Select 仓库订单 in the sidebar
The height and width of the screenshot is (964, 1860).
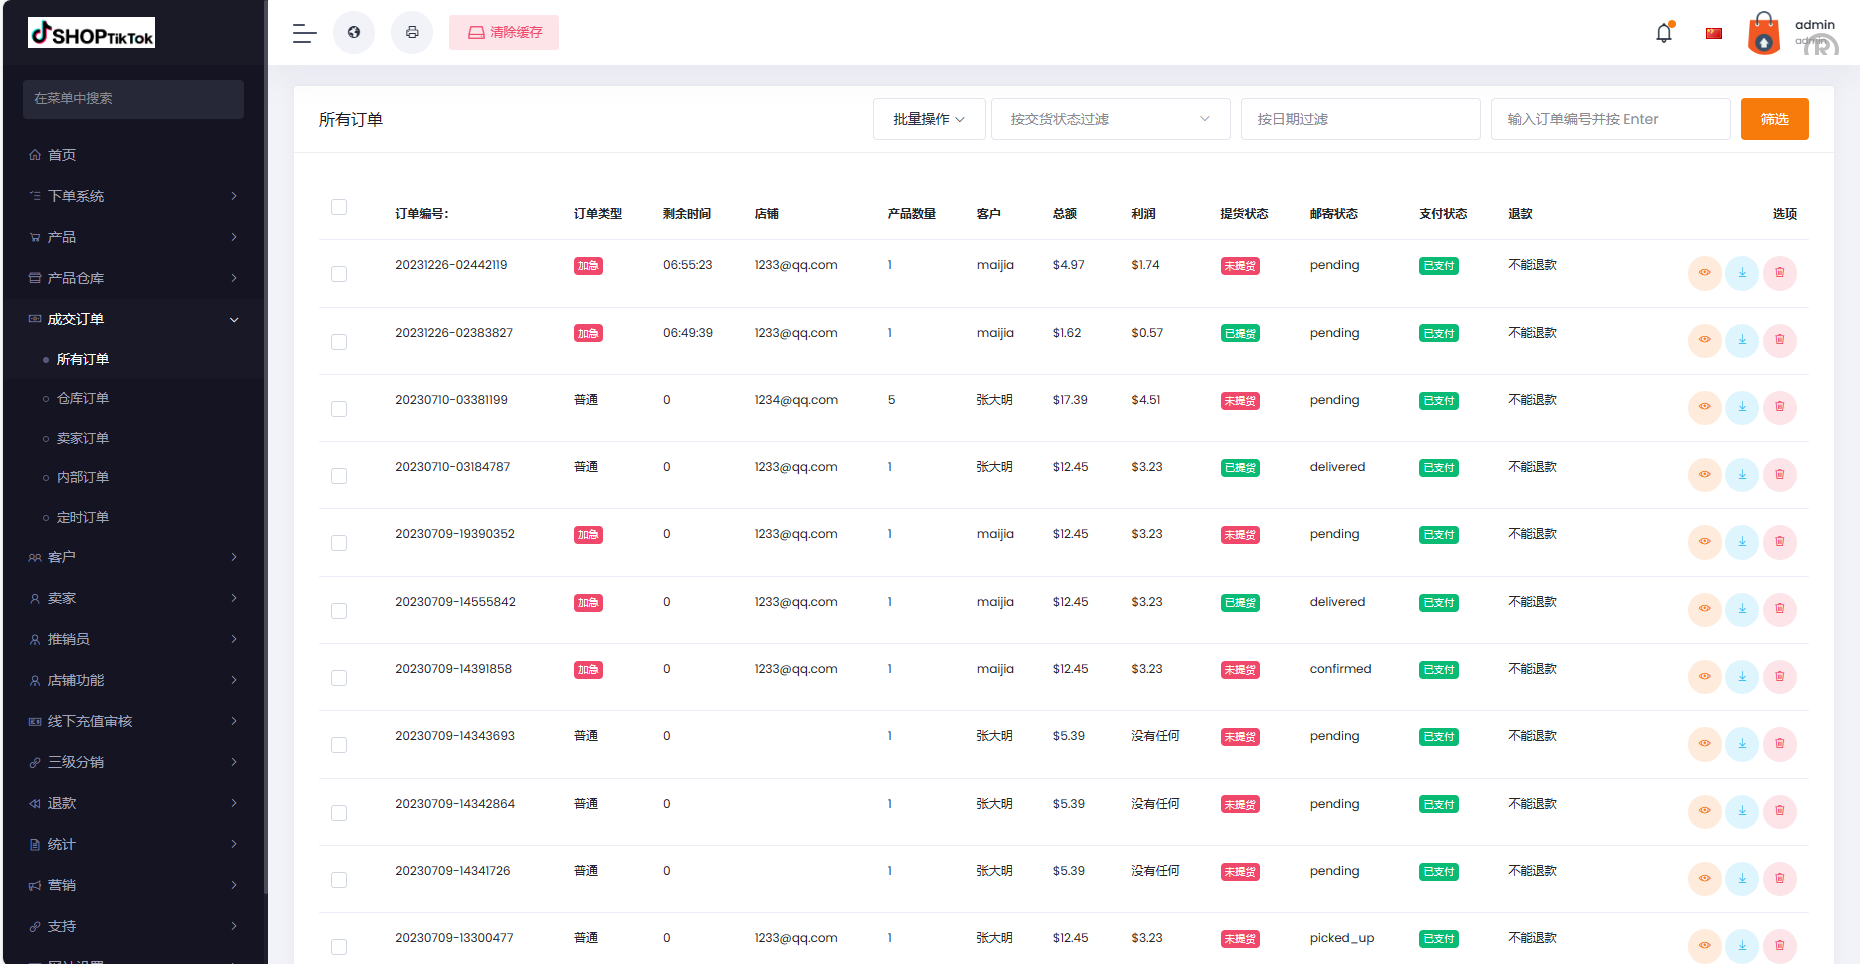(82, 398)
